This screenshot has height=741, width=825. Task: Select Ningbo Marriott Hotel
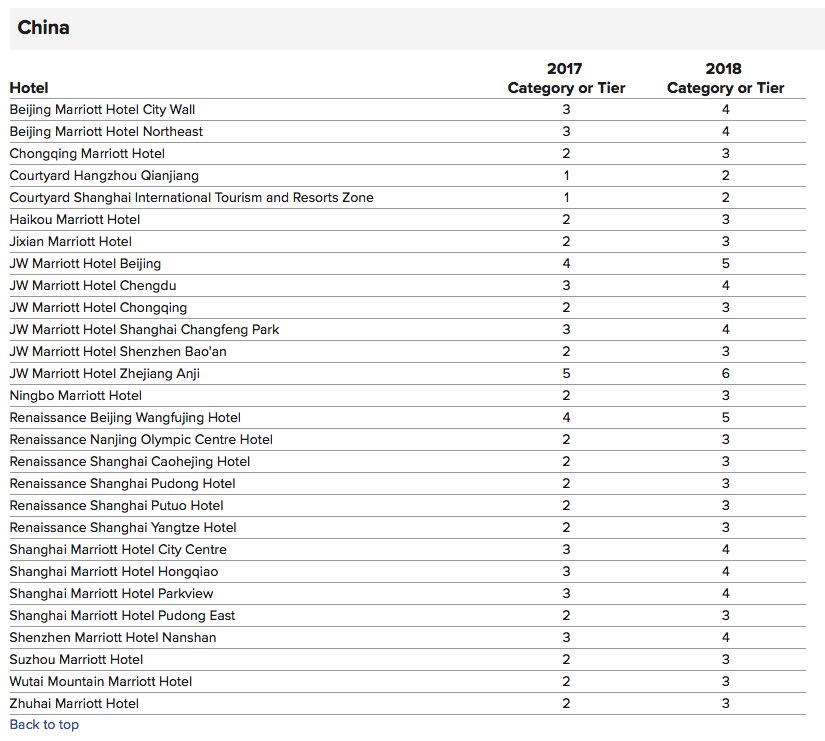(76, 396)
